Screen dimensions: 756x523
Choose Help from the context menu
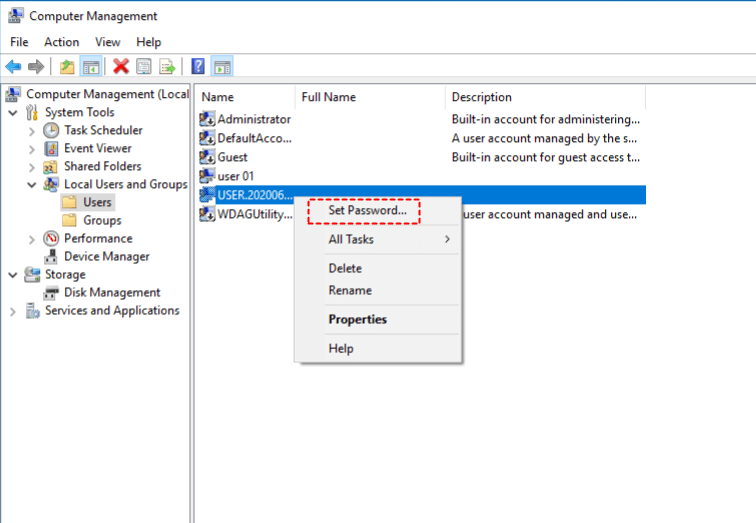(x=341, y=348)
